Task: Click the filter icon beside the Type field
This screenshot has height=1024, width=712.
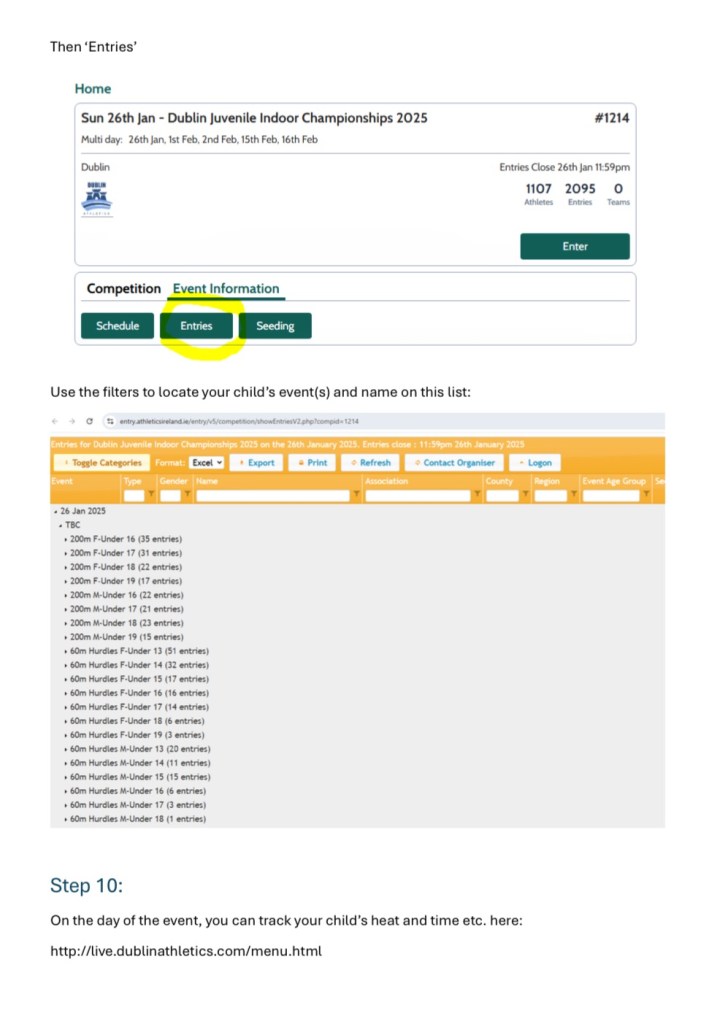Action: pos(150,495)
